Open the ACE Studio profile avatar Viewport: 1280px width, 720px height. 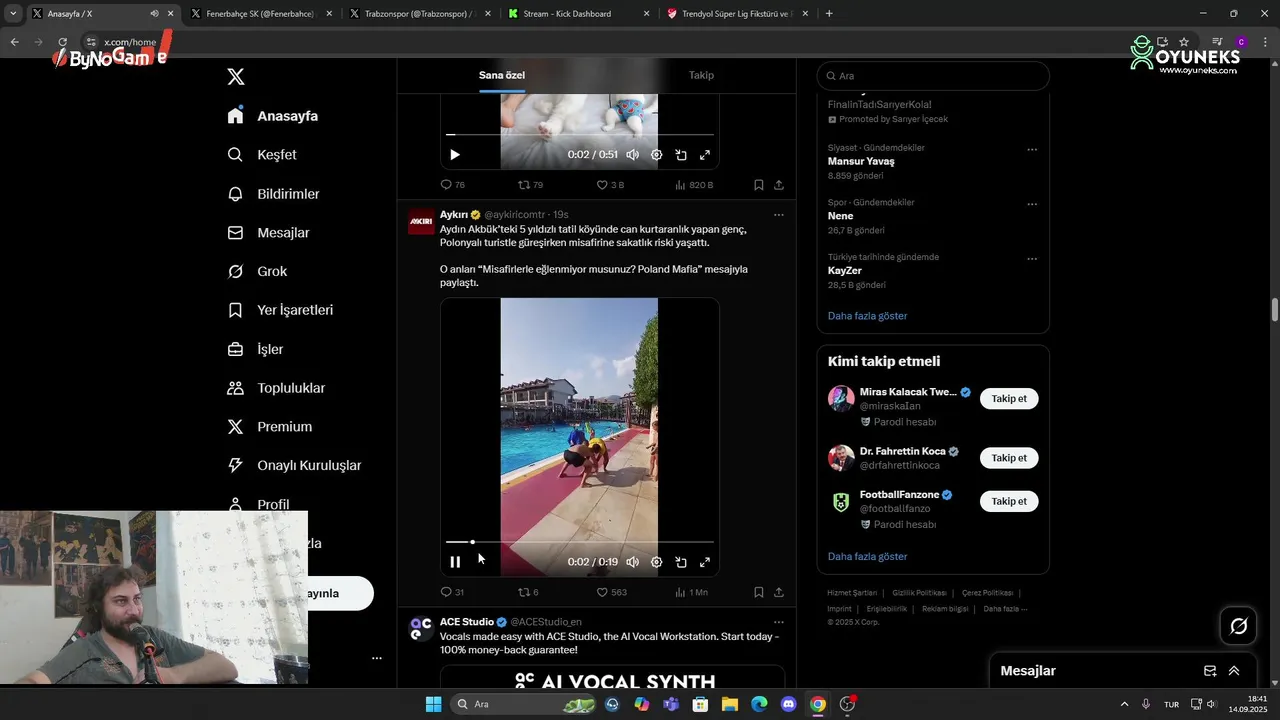pyautogui.click(x=421, y=629)
